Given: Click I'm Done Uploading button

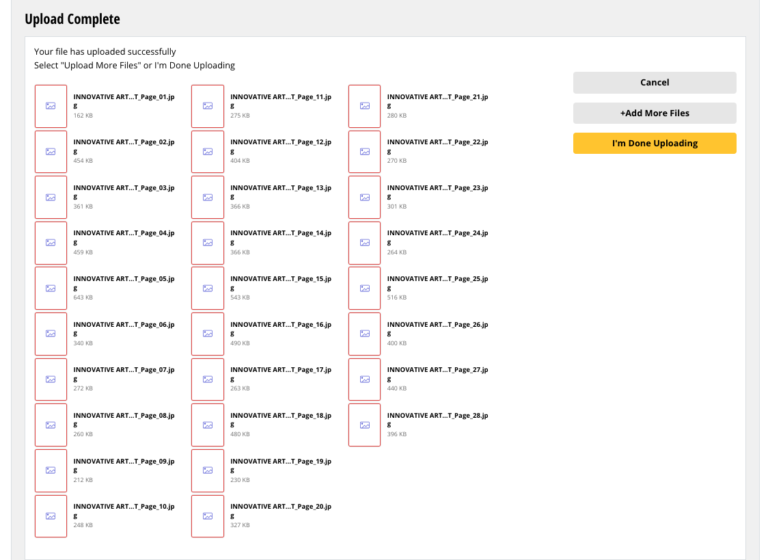Looking at the screenshot, I should tap(654, 143).
